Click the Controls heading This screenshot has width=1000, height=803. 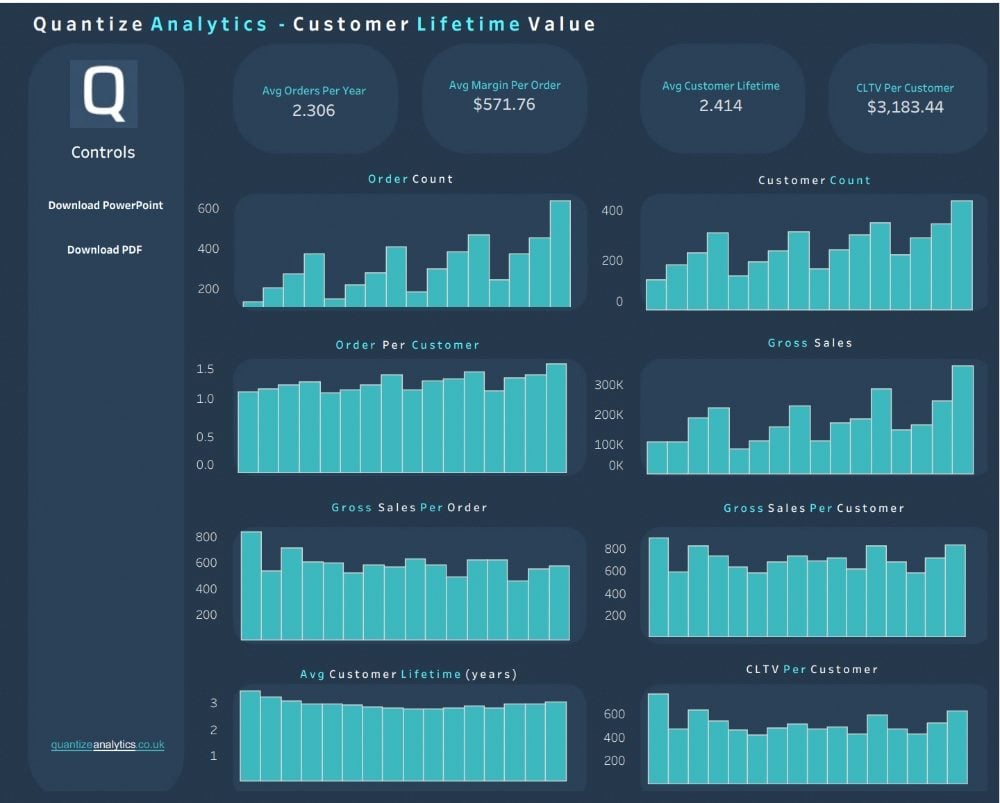tap(103, 152)
